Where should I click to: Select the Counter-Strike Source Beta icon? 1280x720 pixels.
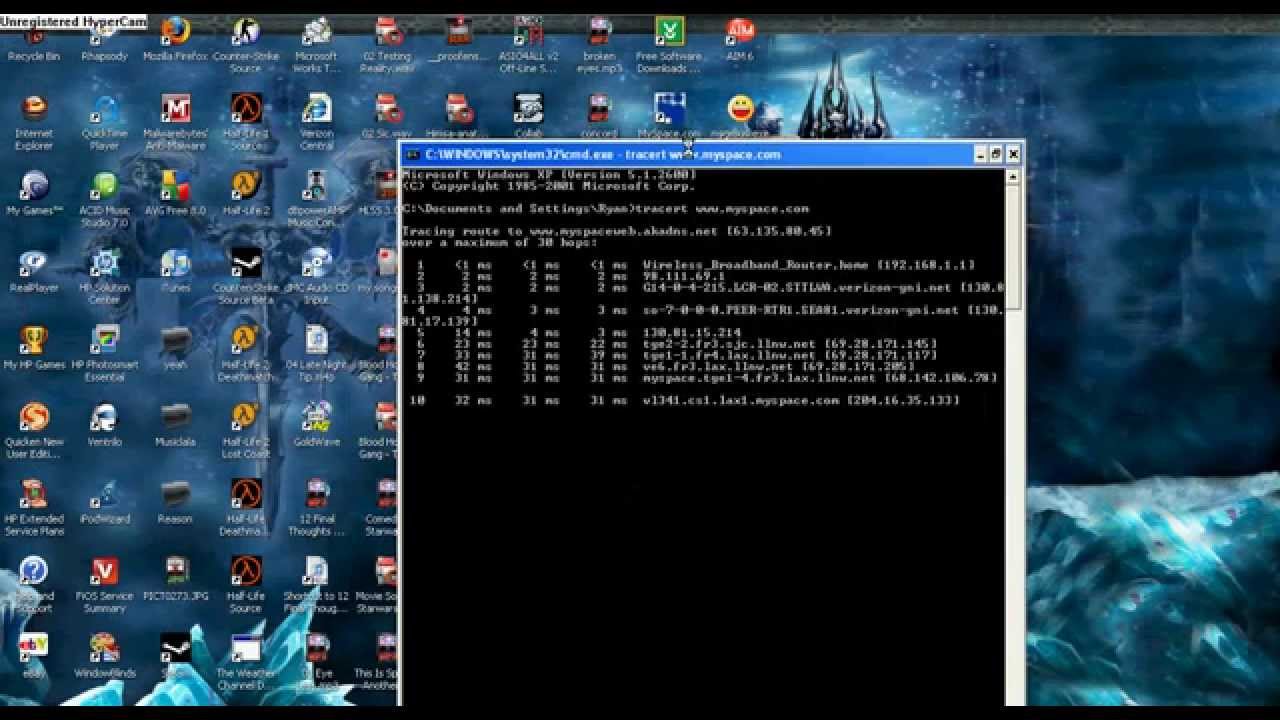245,277
